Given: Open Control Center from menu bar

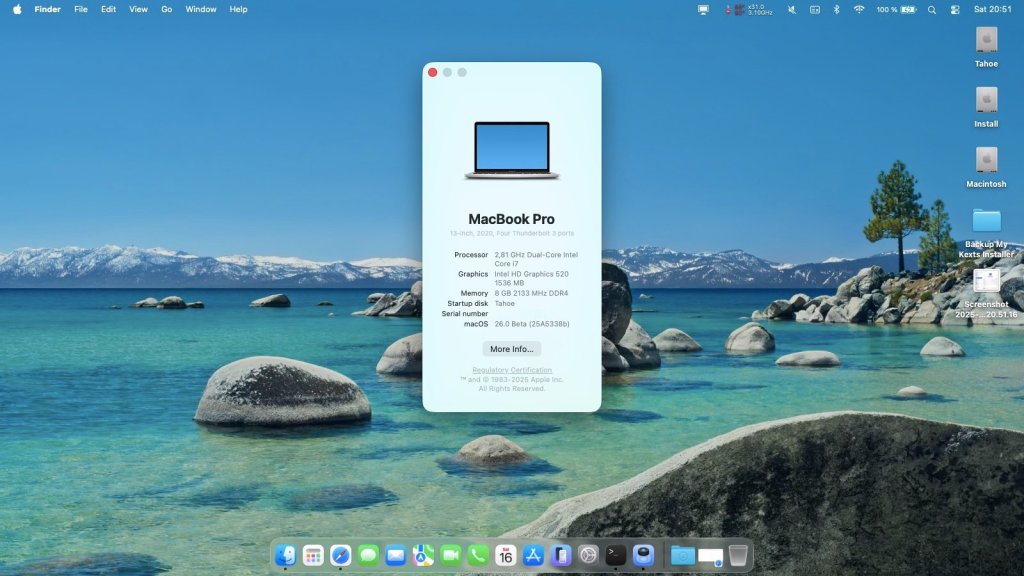Looking at the screenshot, I should (954, 9).
